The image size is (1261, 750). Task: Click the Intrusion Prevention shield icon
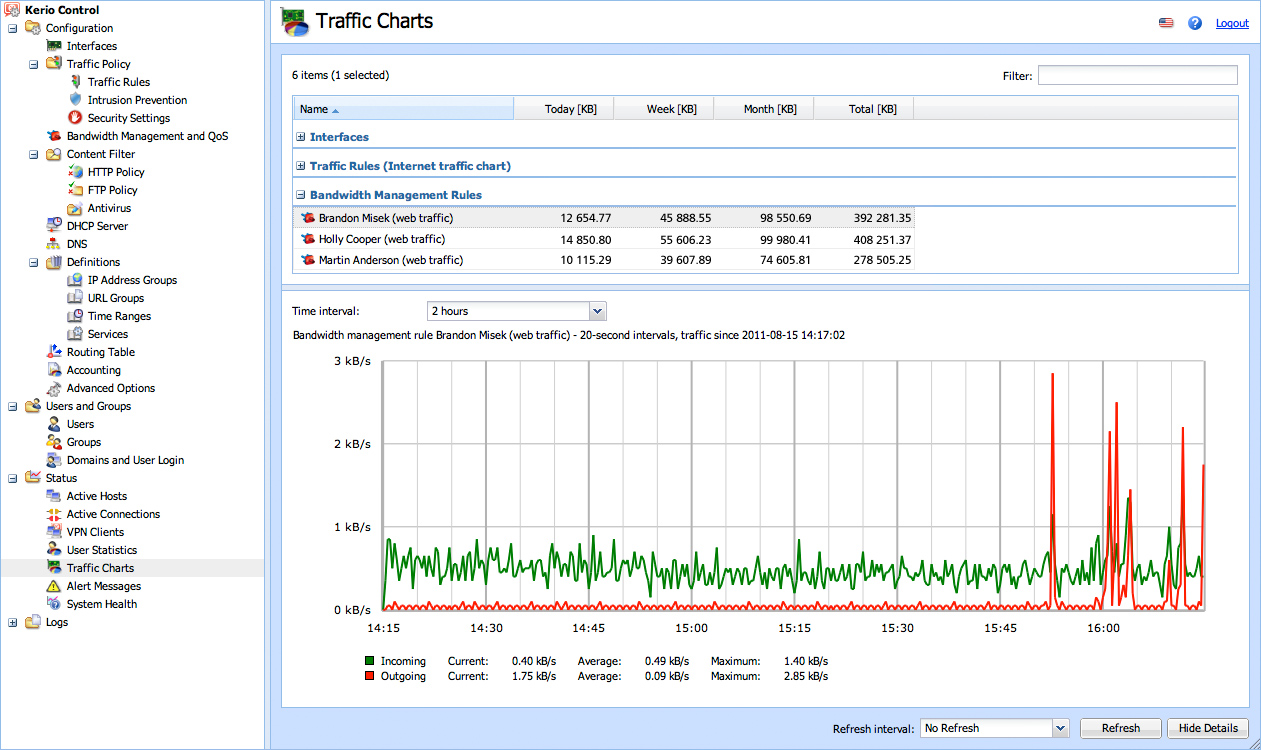point(75,100)
